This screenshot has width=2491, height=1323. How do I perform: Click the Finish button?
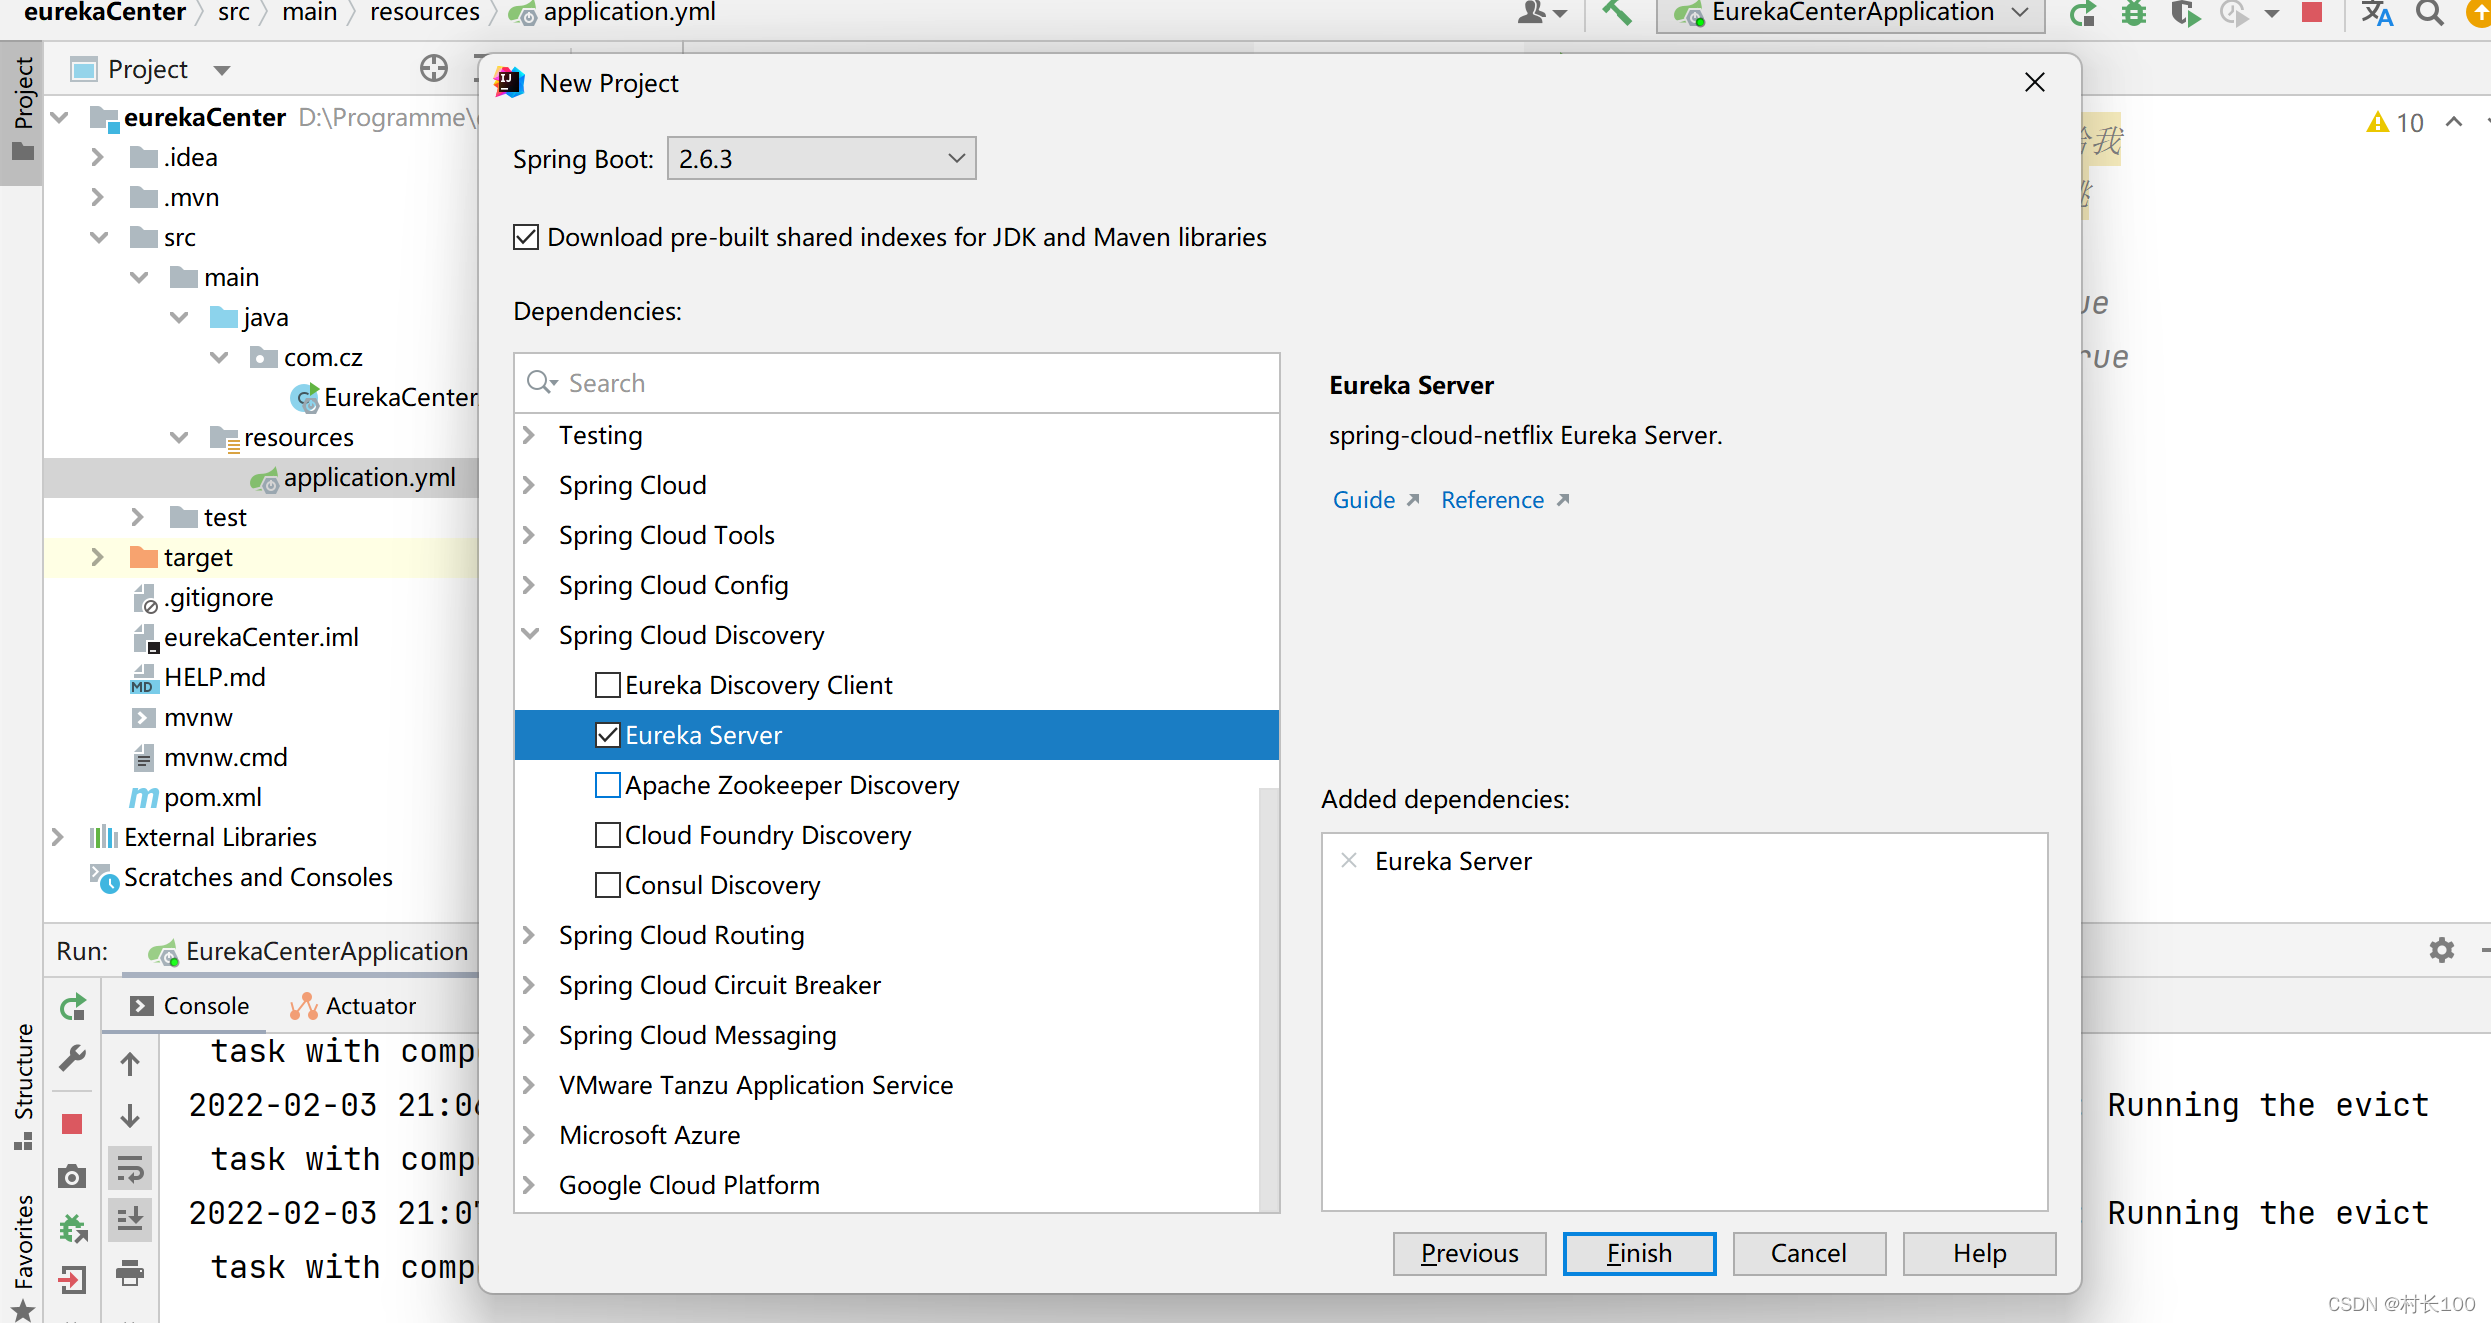1638,1253
